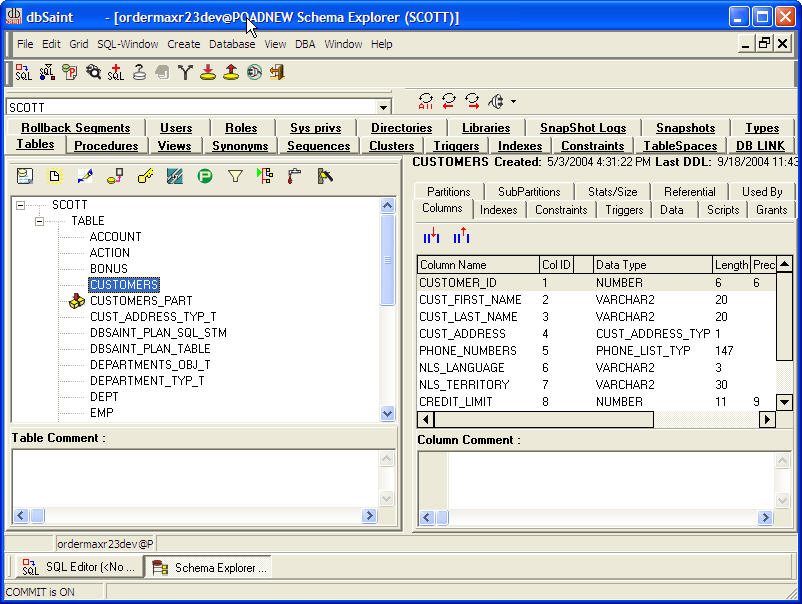Collapse the SCOTT tree node
The width and height of the screenshot is (802, 604).
click(x=20, y=205)
